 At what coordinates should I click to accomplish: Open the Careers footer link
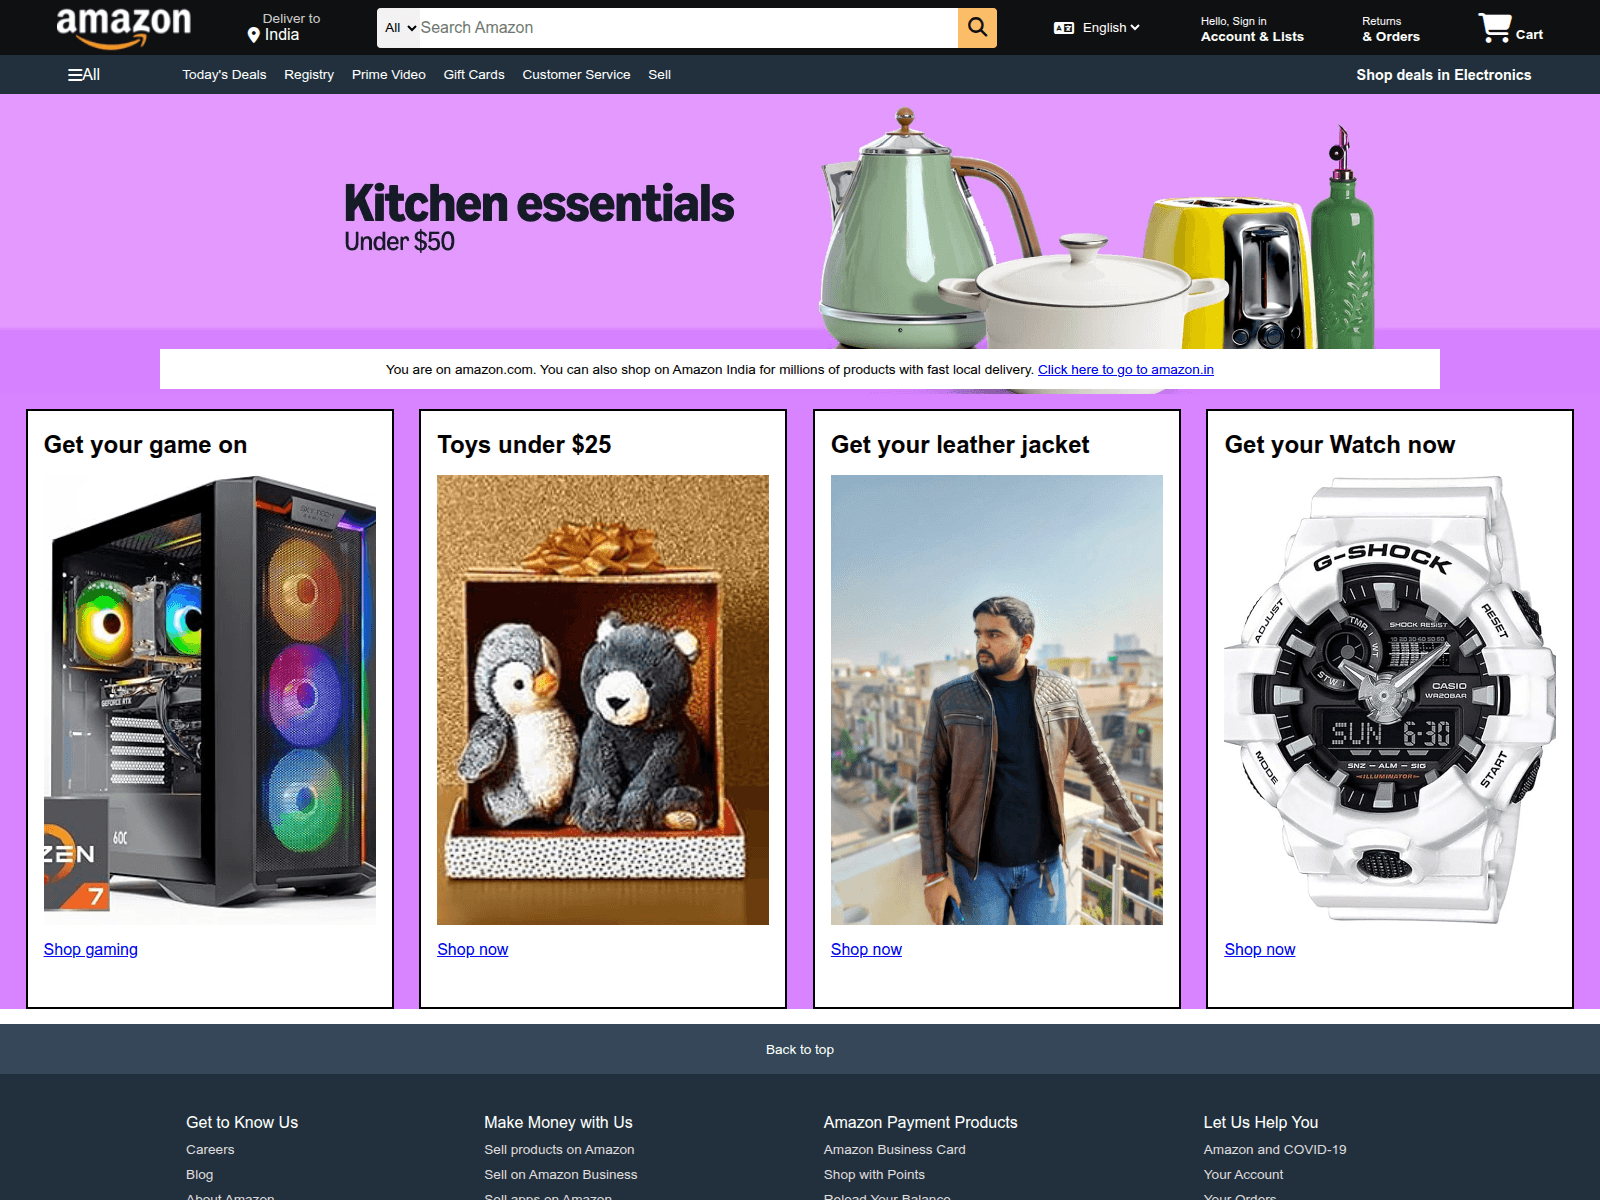pos(210,1150)
